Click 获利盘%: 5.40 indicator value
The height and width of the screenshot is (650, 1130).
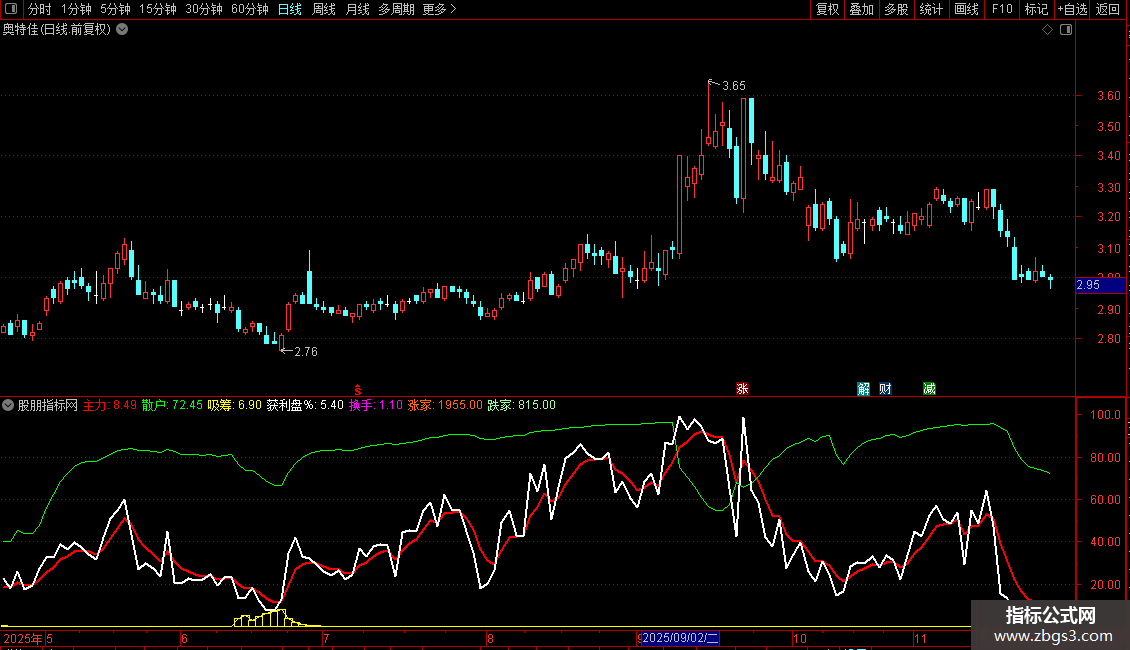point(305,405)
